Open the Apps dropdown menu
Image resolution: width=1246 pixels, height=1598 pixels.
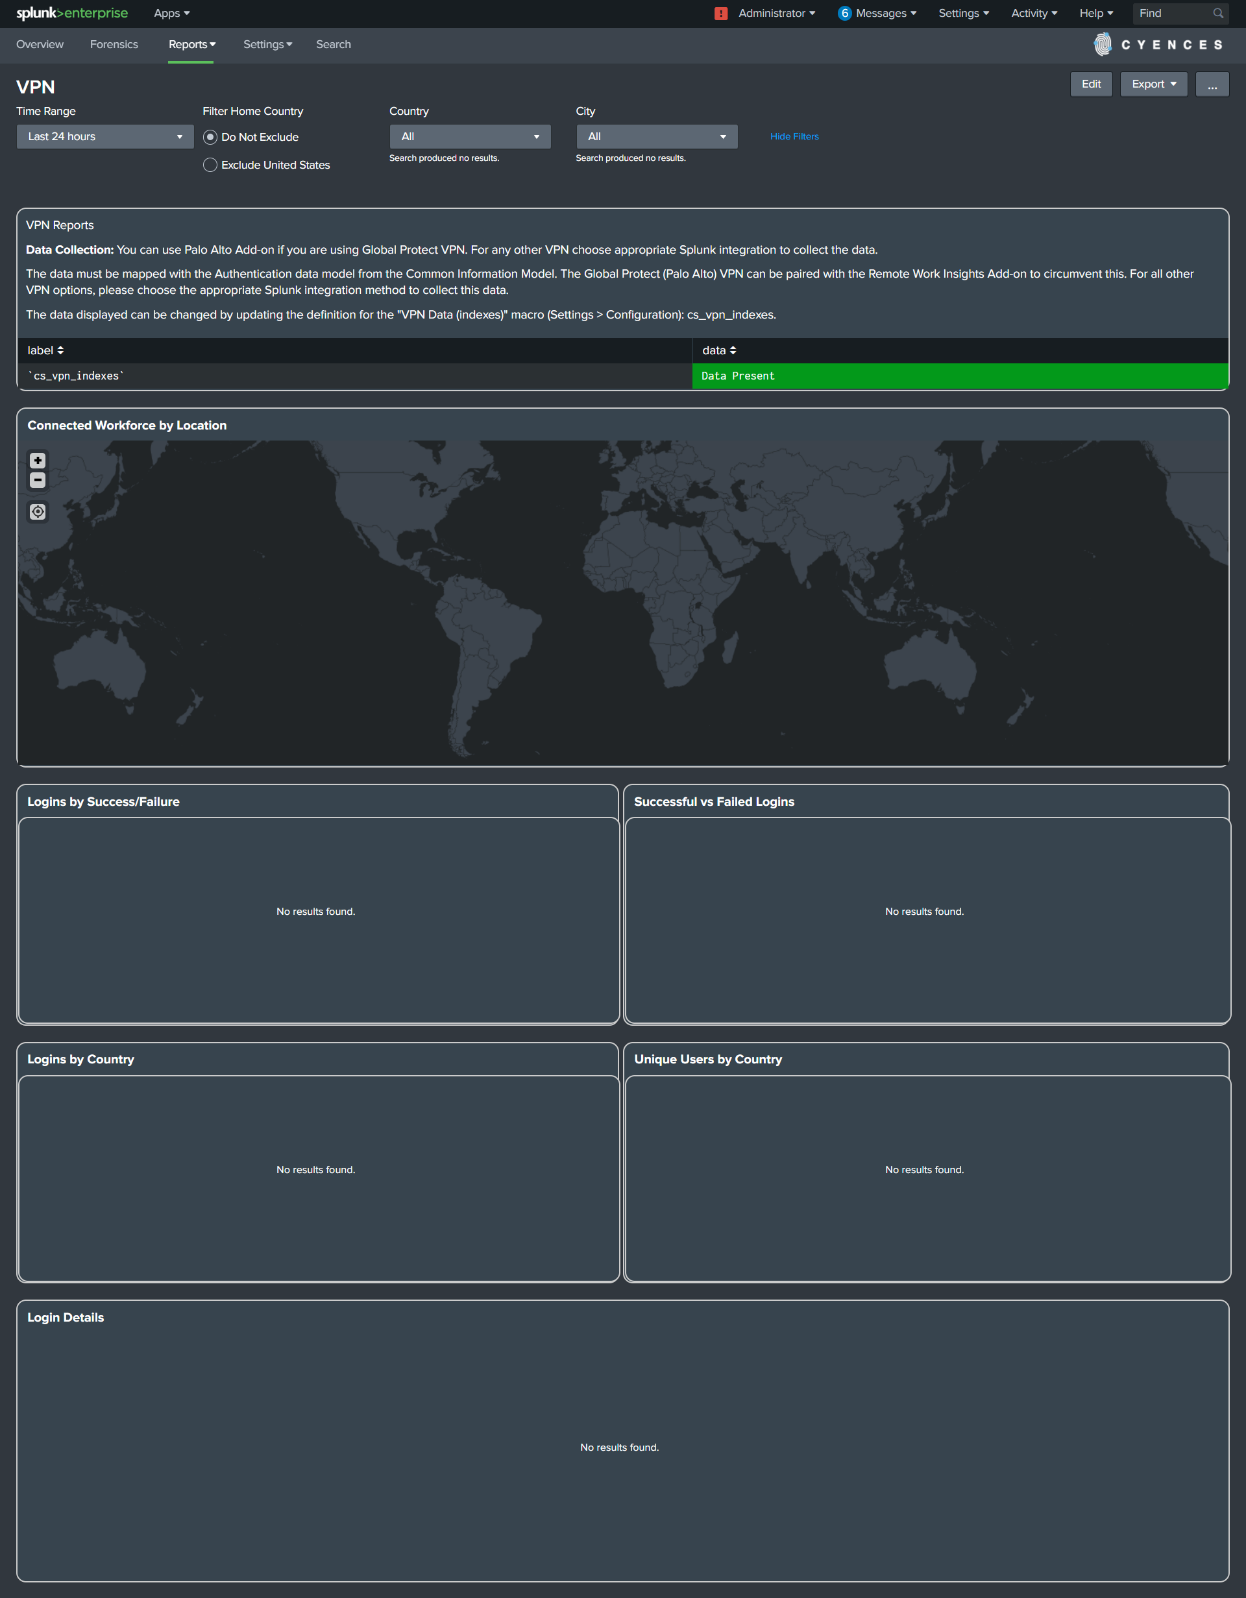pyautogui.click(x=172, y=13)
